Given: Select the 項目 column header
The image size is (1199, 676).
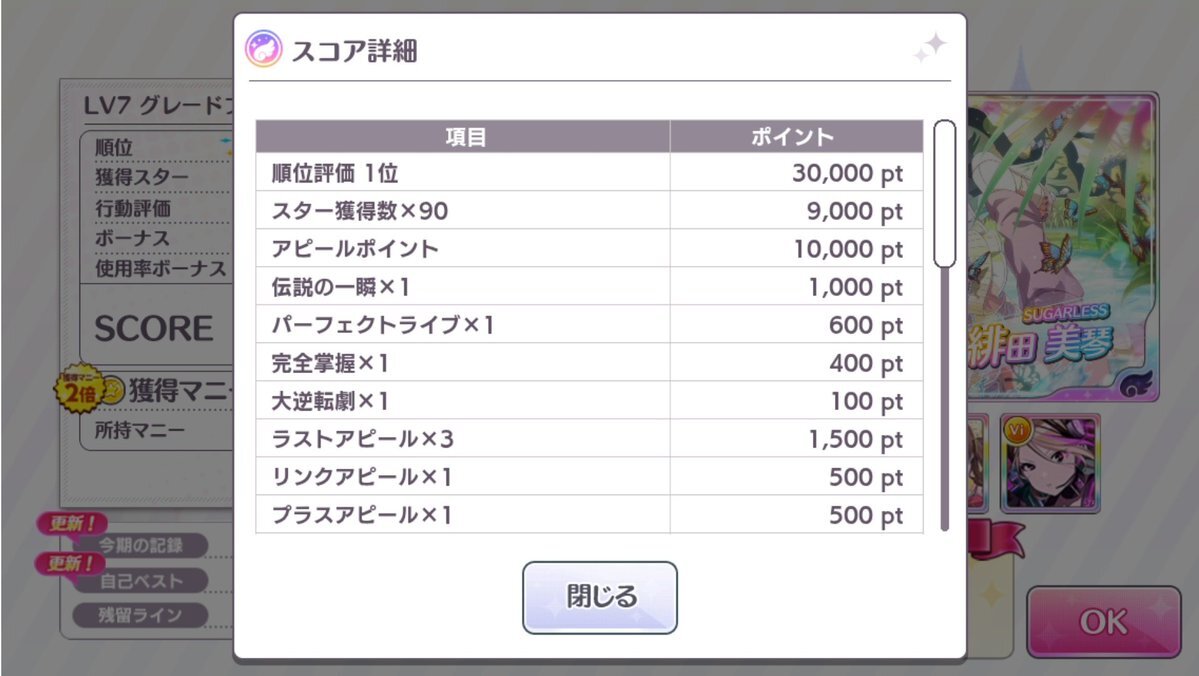Looking at the screenshot, I should (463, 137).
